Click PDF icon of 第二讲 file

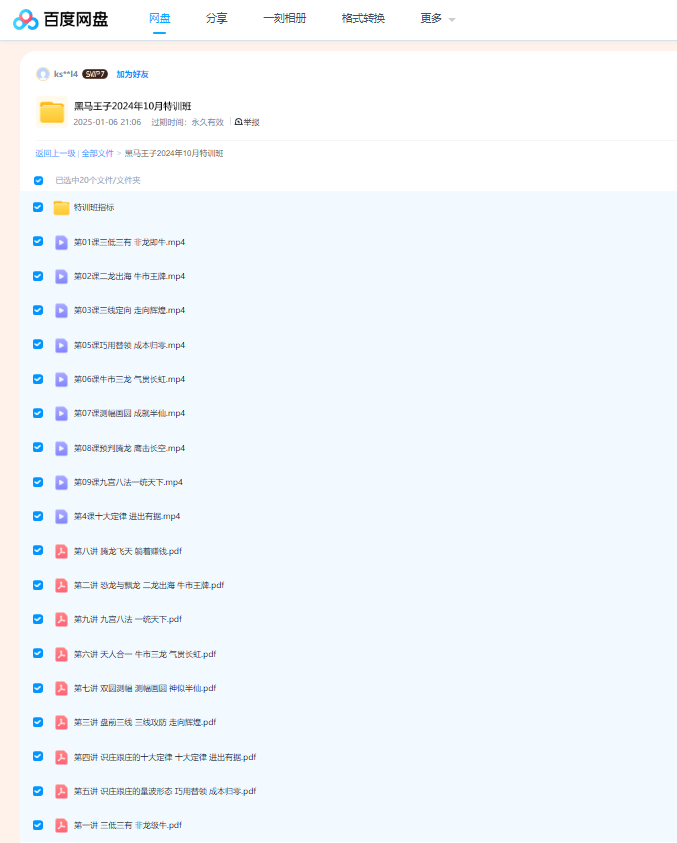point(61,585)
